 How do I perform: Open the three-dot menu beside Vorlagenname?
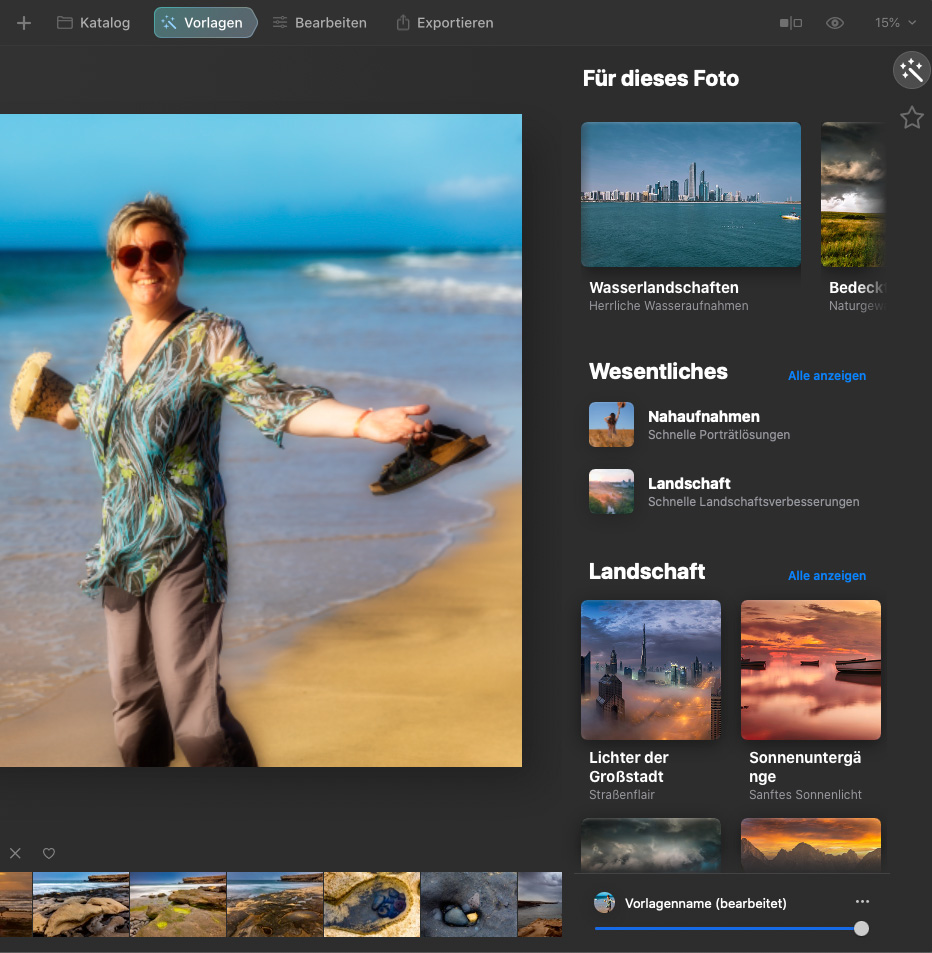click(862, 902)
